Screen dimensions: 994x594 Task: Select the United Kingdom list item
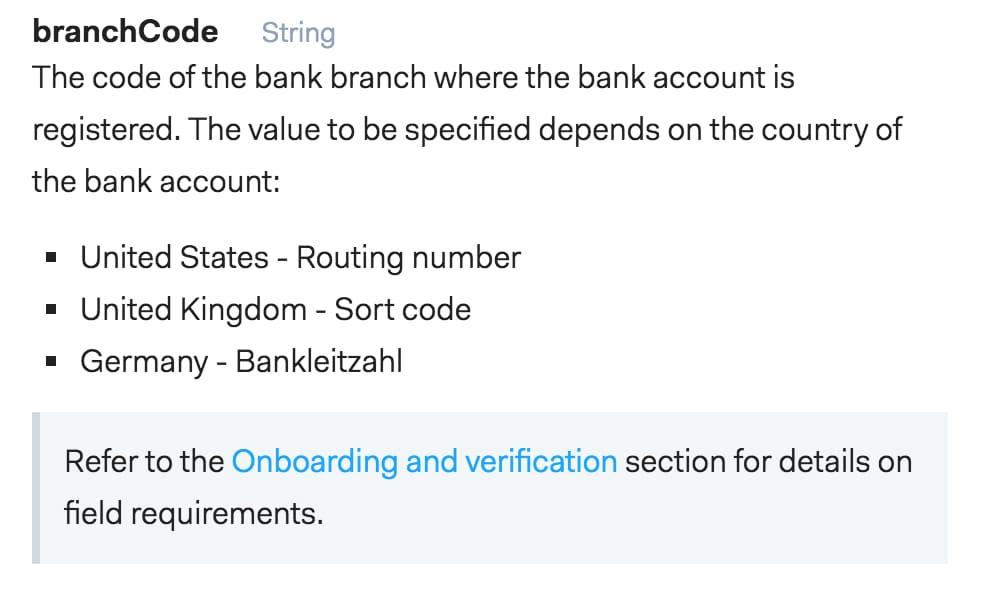(275, 310)
